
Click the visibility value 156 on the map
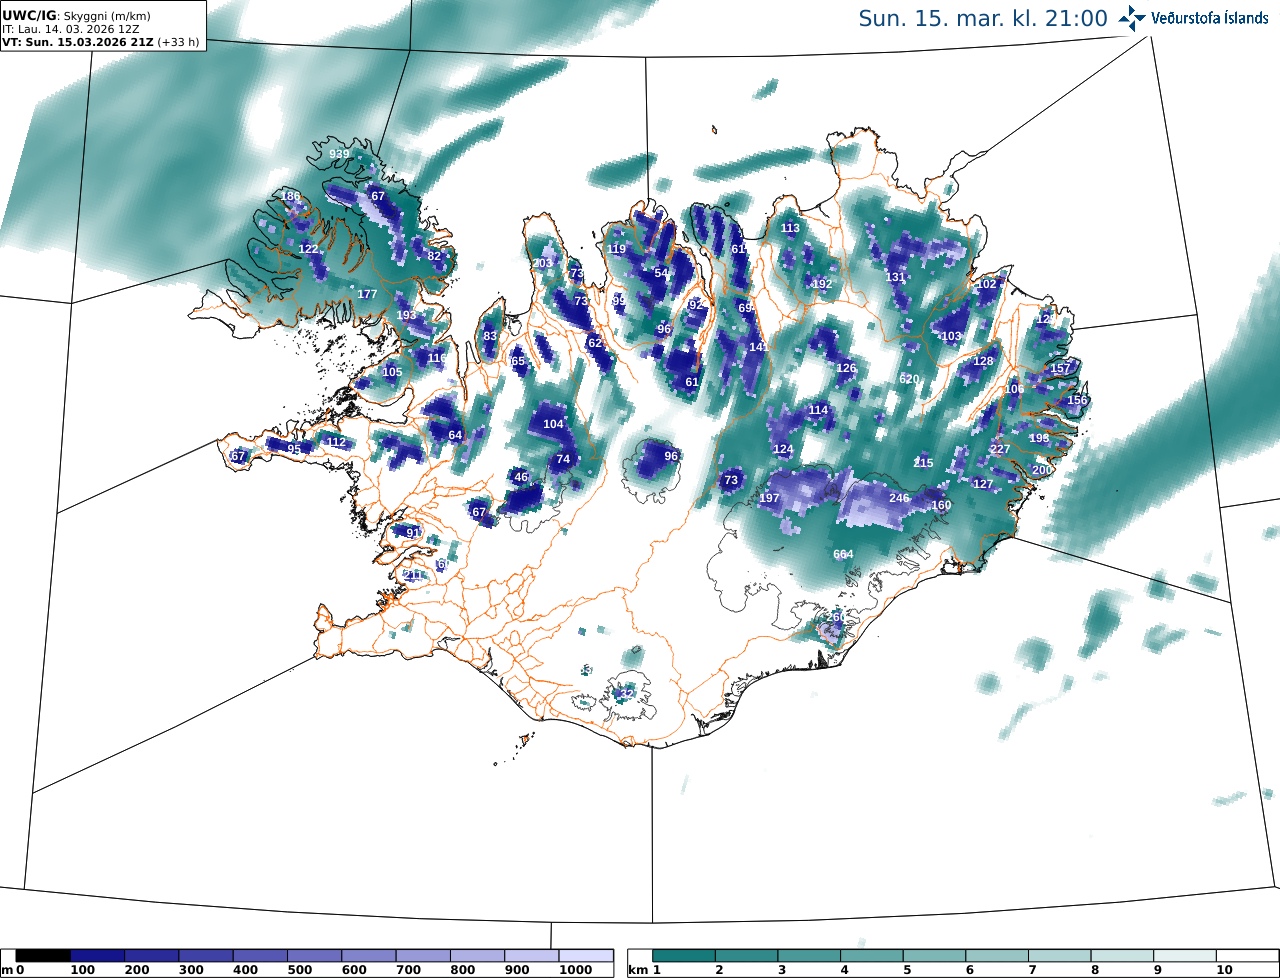pos(1077,400)
